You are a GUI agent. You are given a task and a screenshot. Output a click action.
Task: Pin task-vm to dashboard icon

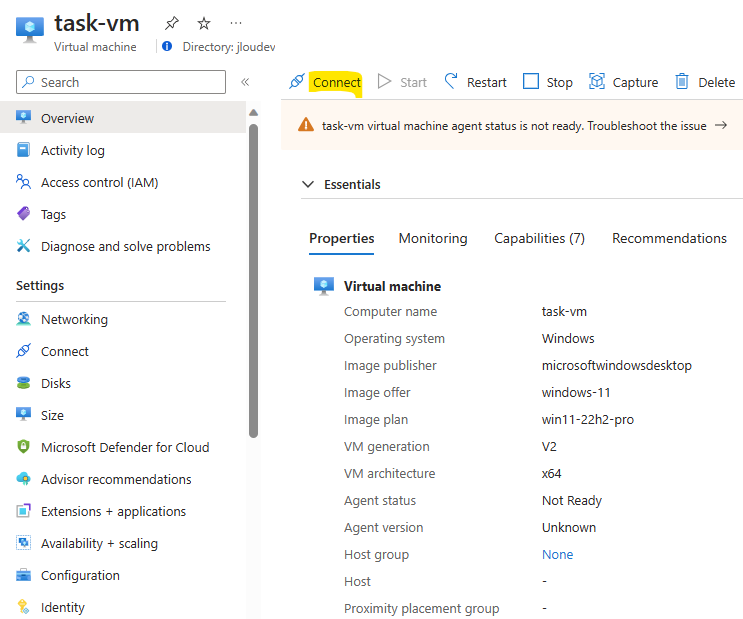tap(172, 23)
